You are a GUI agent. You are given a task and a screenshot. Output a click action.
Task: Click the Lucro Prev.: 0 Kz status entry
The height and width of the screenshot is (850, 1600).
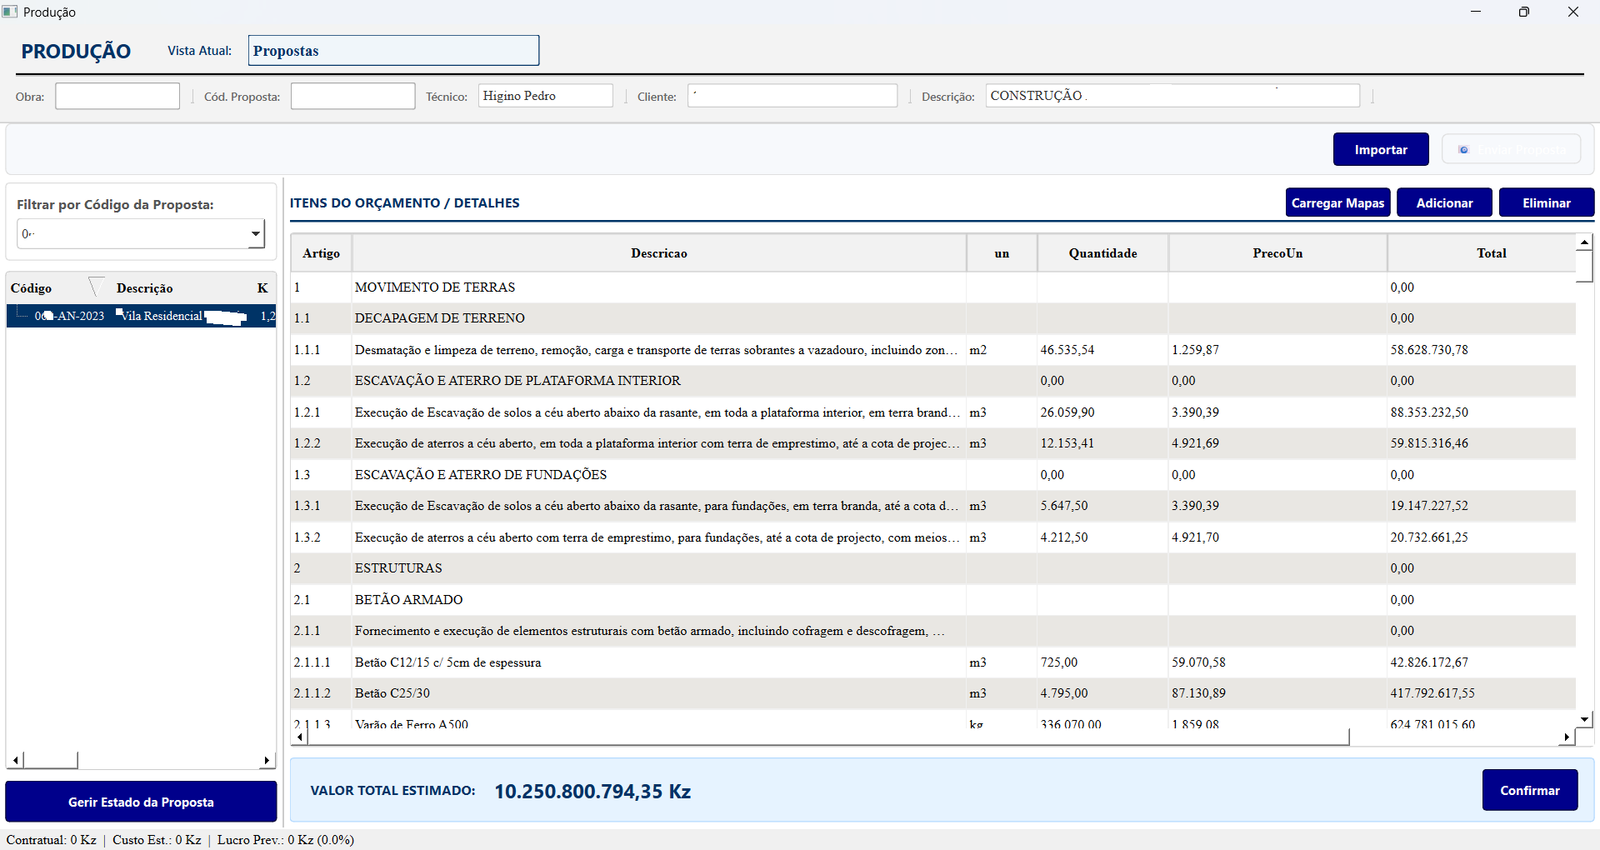point(286,840)
